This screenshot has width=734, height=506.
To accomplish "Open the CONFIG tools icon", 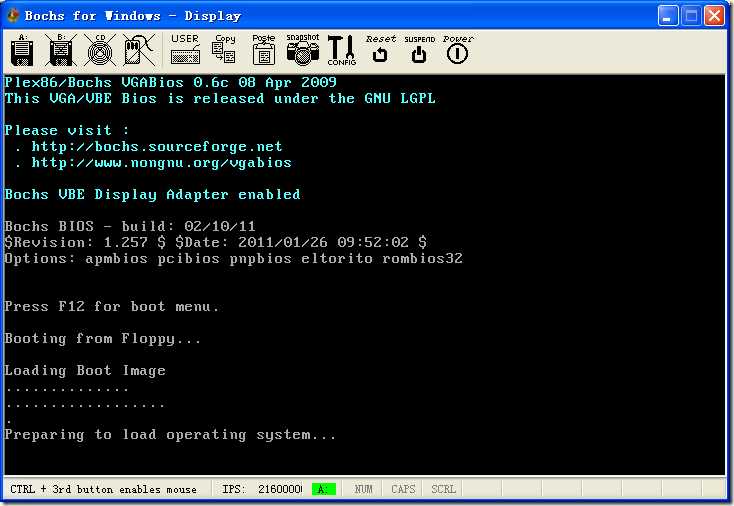I will (341, 50).
